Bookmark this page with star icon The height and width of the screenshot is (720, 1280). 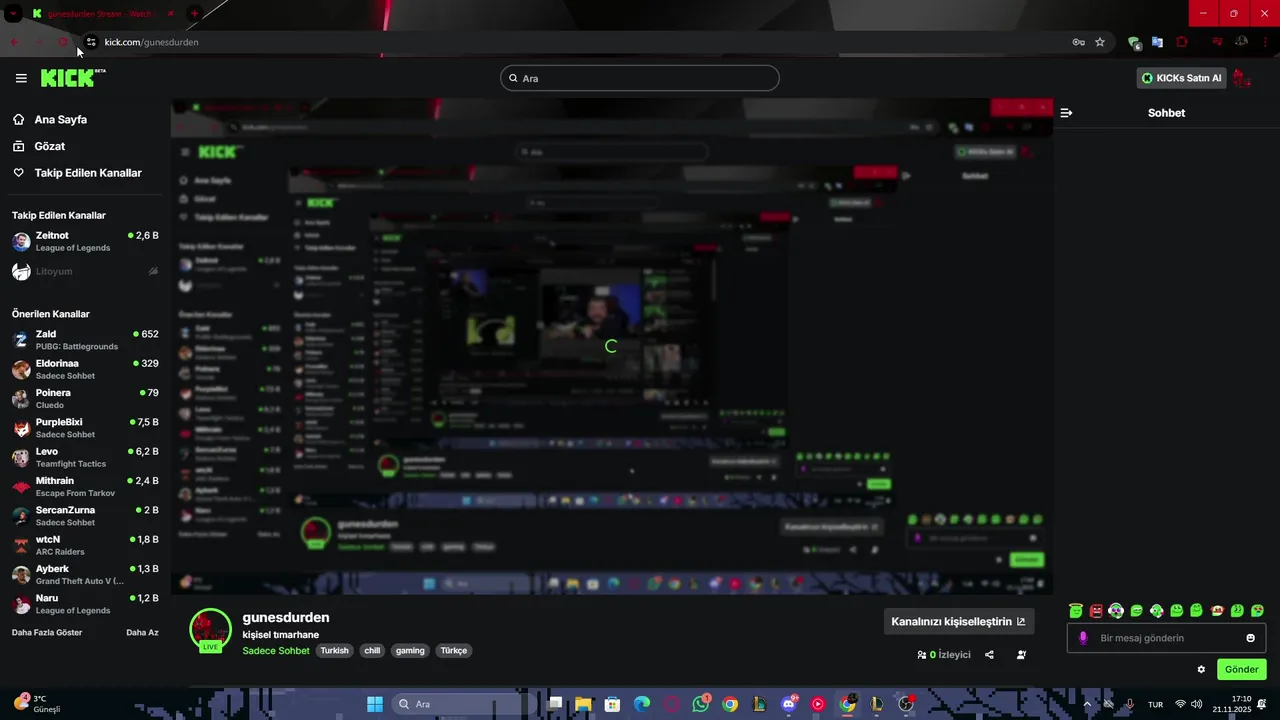pos(1100,42)
